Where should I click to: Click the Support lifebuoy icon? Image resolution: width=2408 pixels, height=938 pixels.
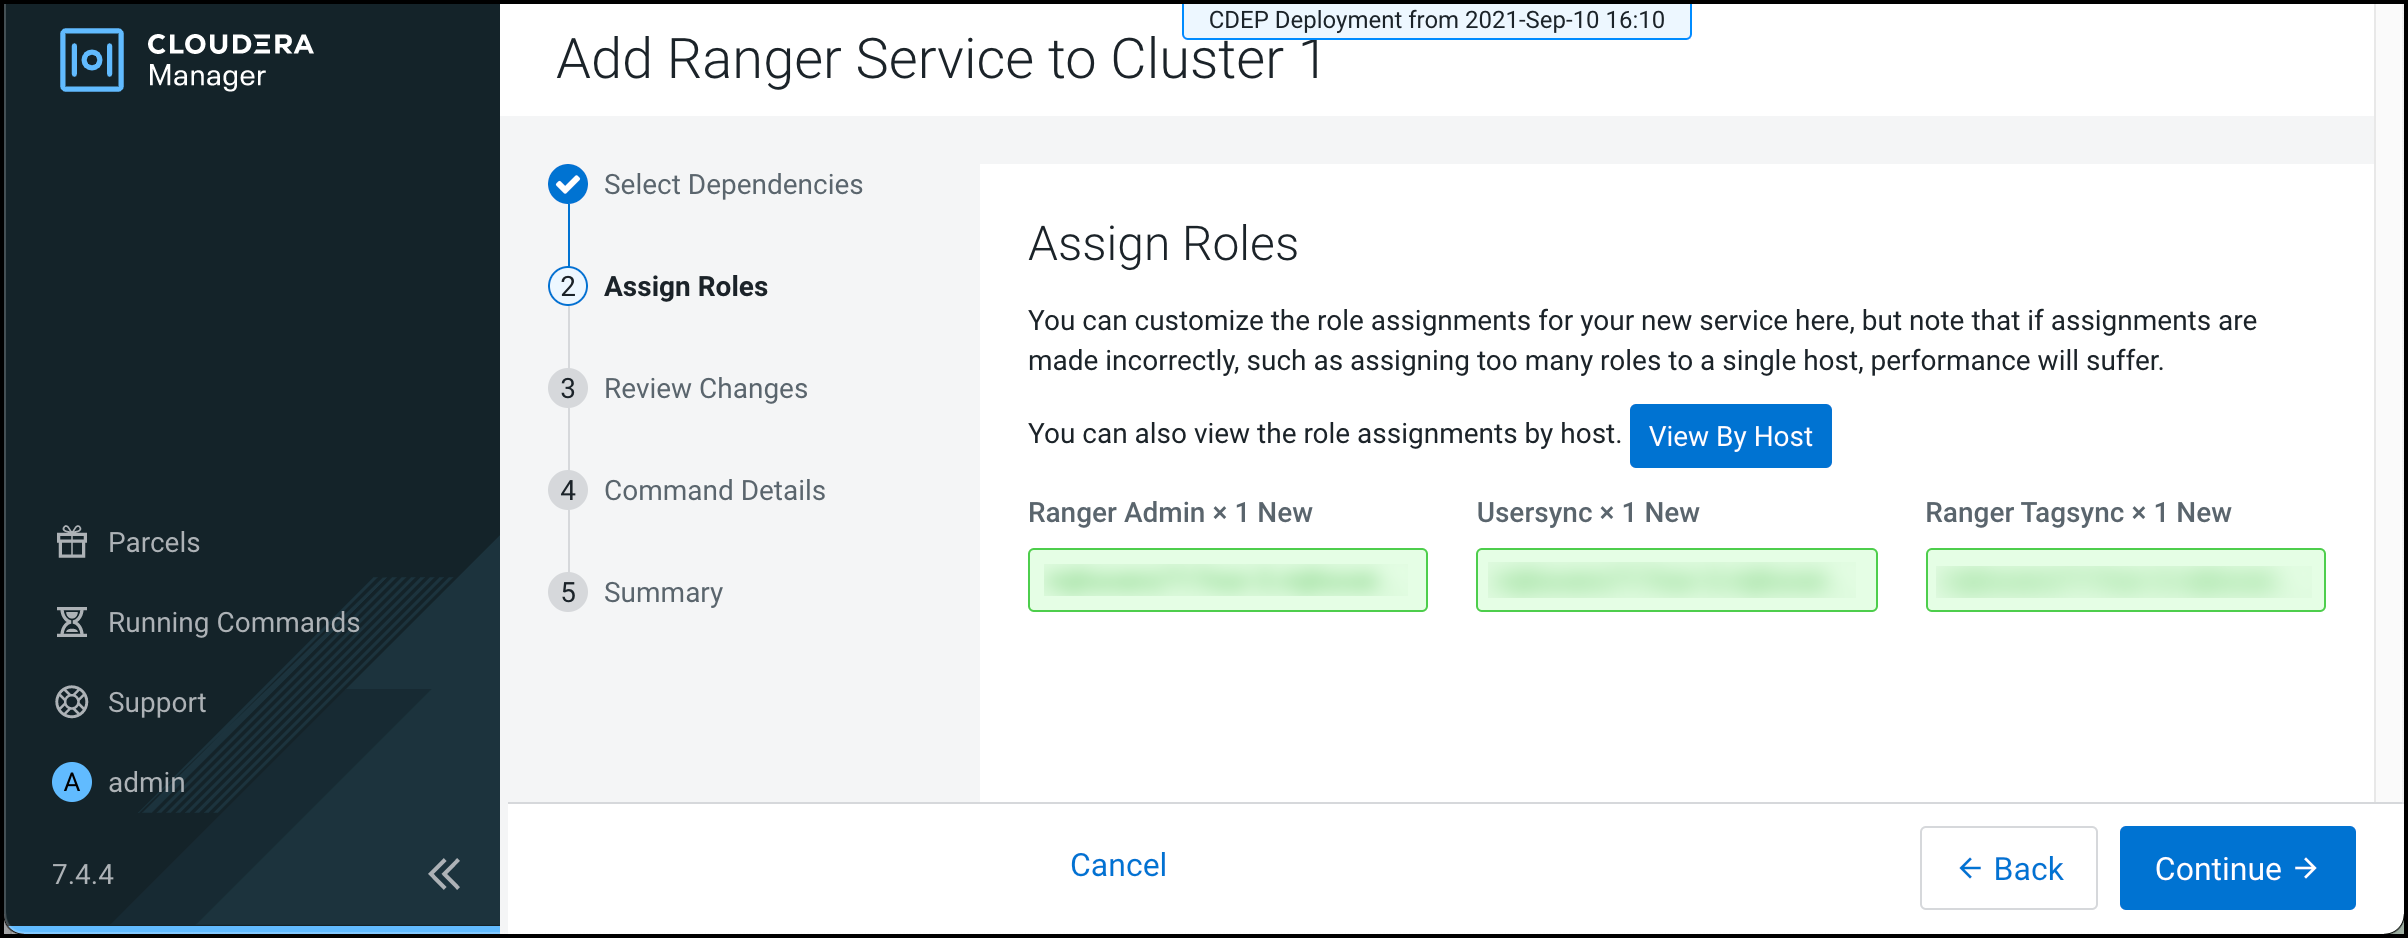pos(72,702)
